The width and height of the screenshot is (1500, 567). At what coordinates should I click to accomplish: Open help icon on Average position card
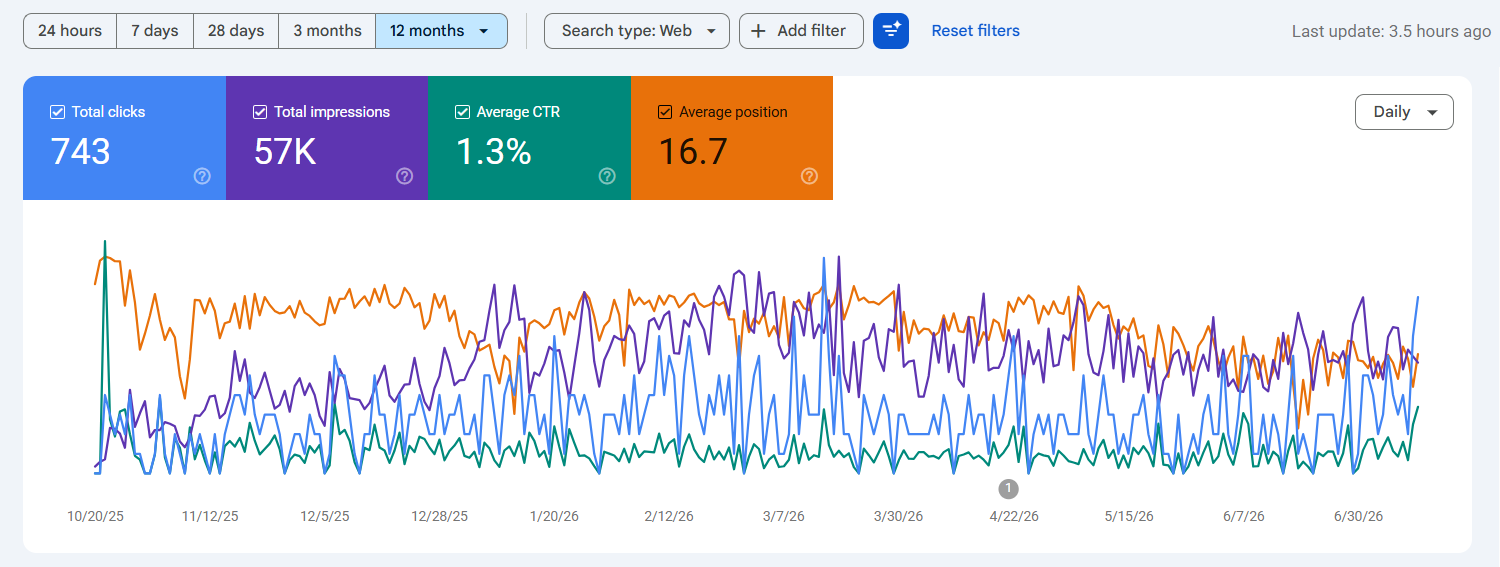(x=809, y=176)
